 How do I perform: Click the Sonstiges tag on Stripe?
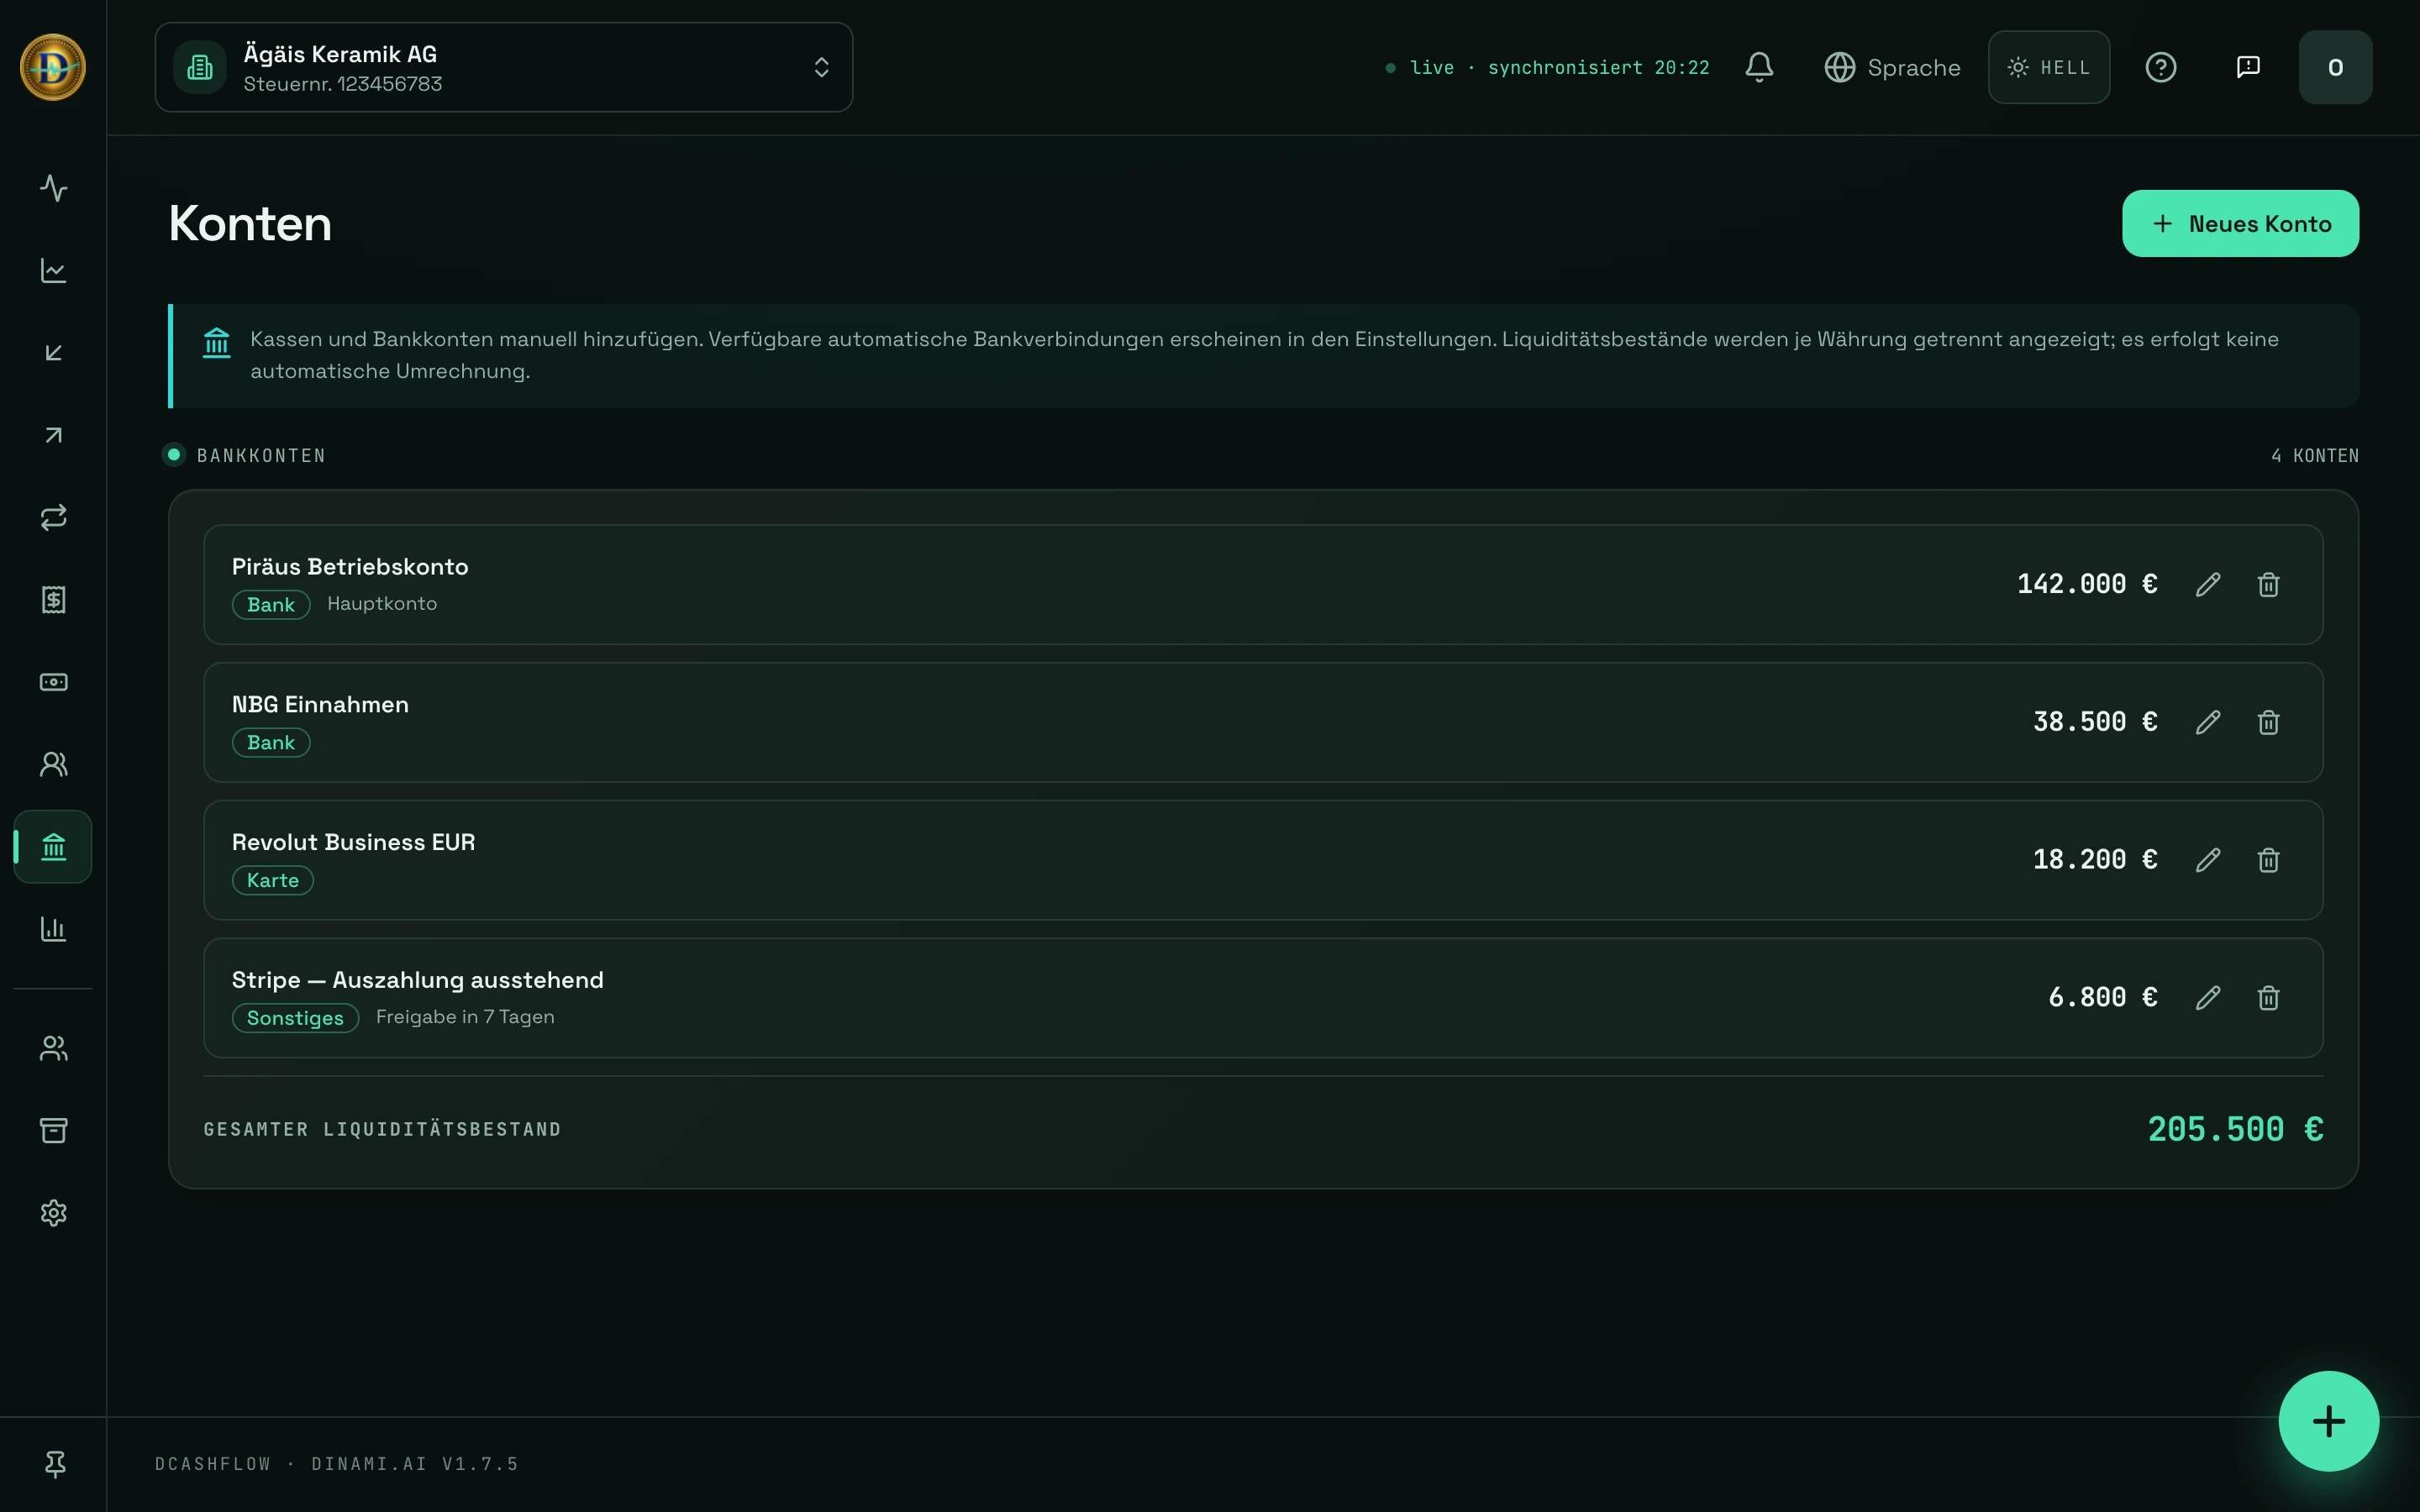(x=295, y=1018)
